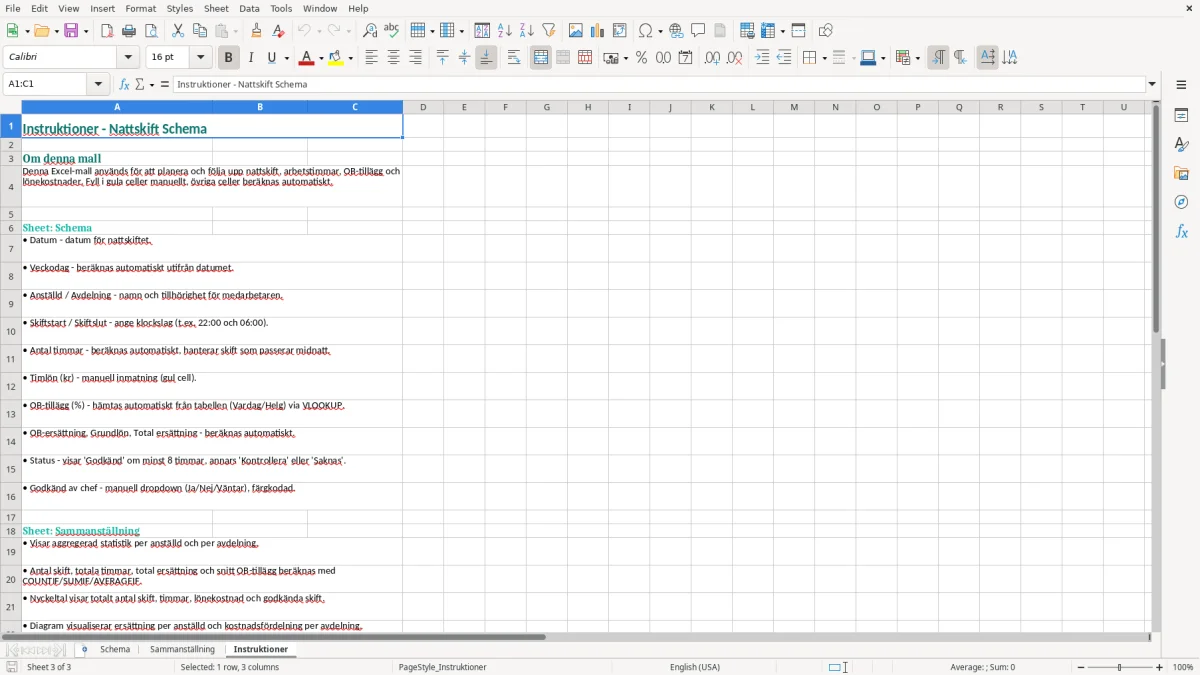Expand the formula bar

click(1152, 85)
